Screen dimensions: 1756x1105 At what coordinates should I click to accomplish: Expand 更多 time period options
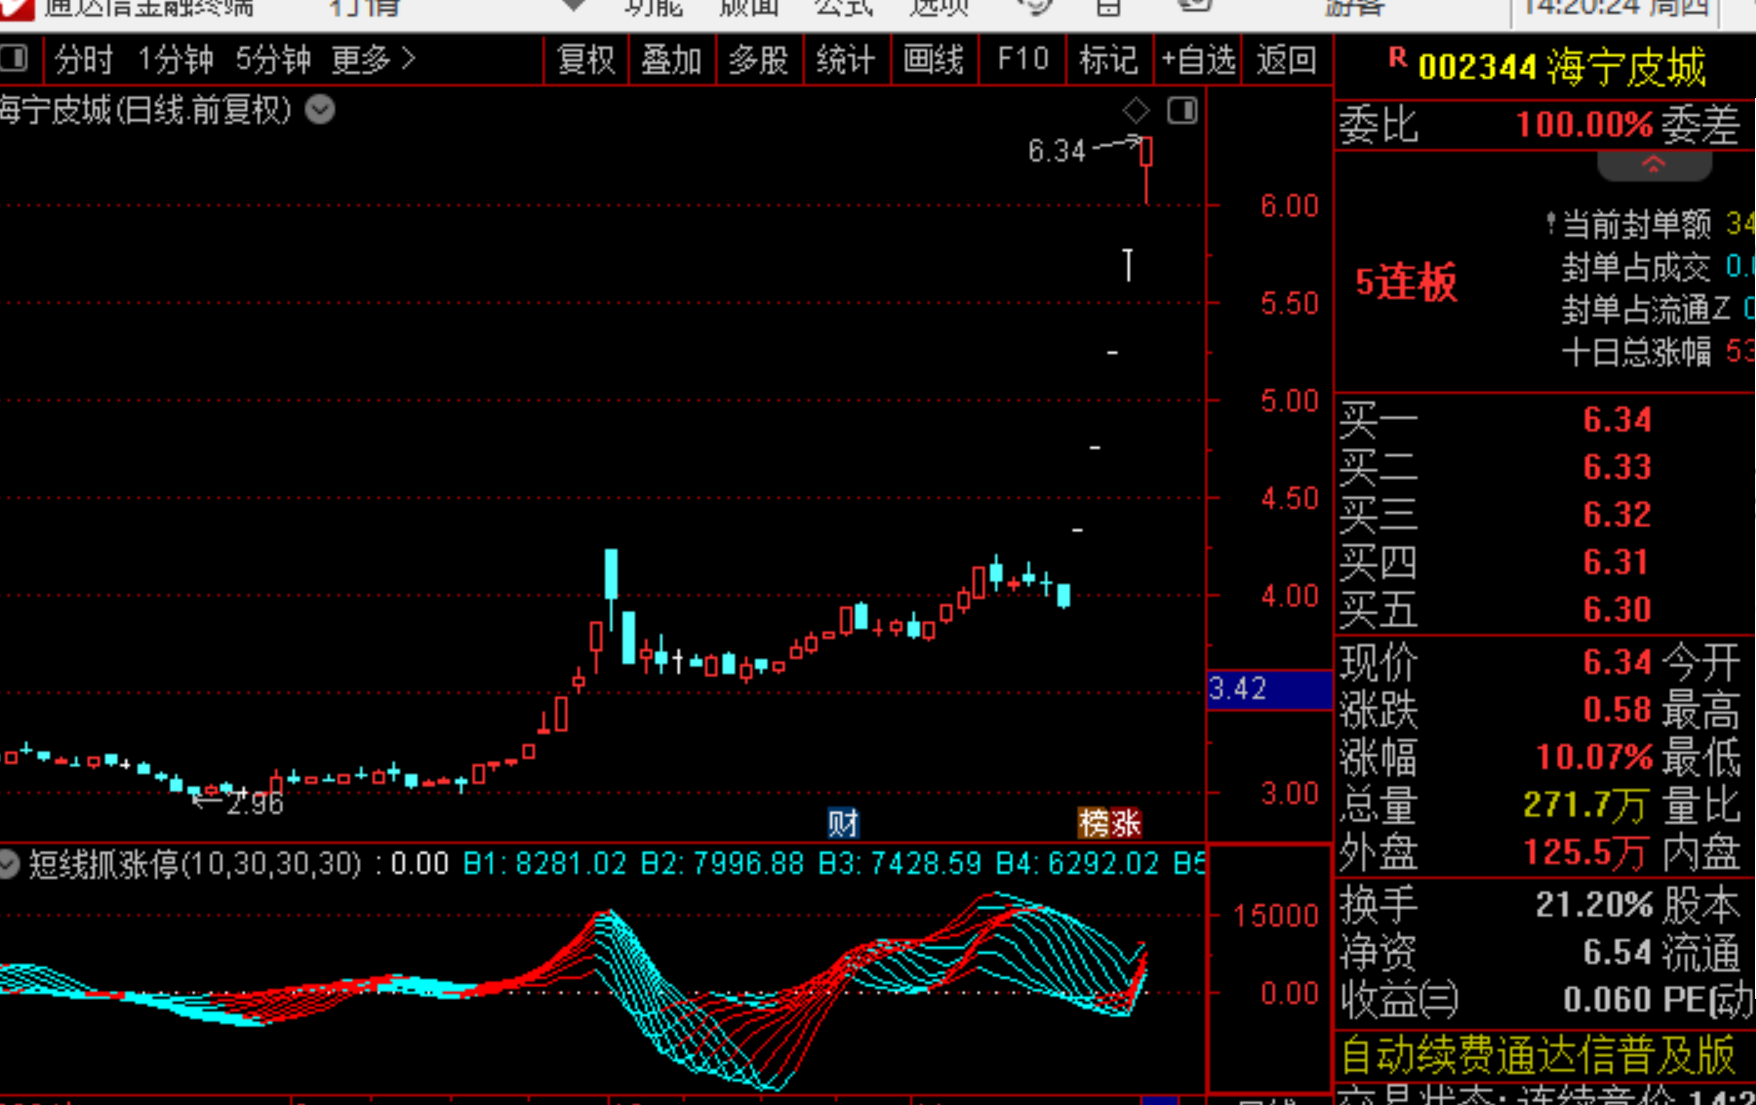coord(372,60)
